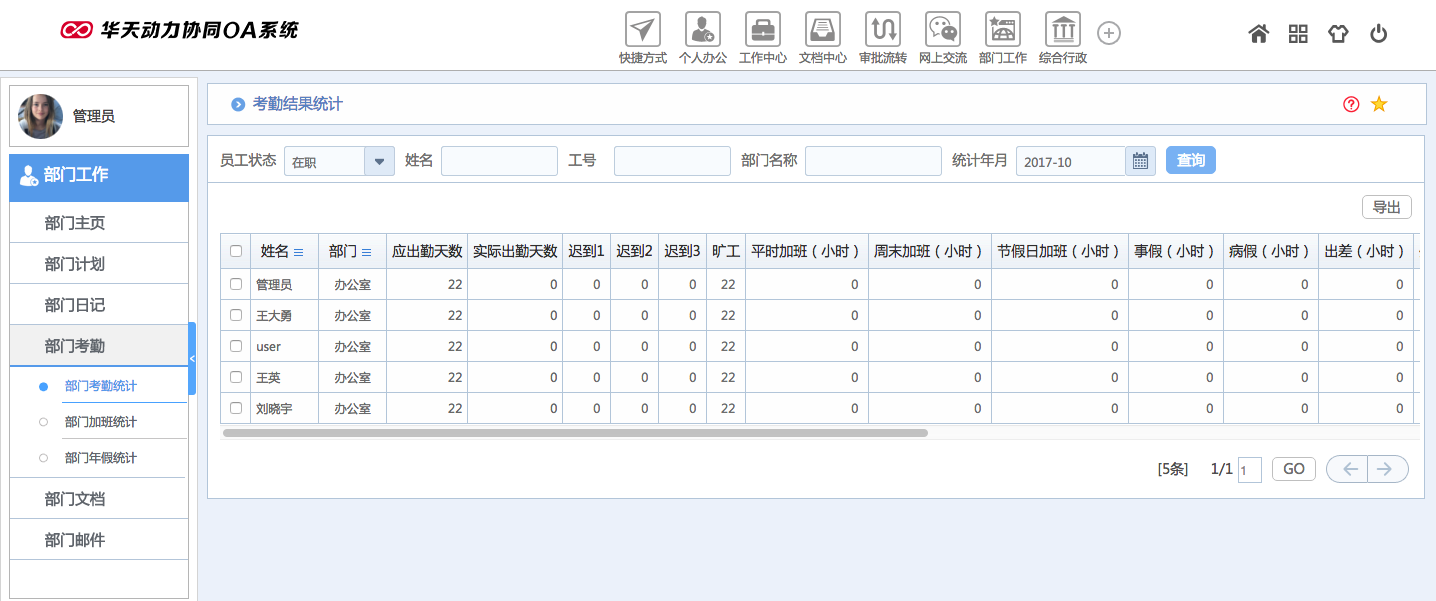Expand the 部门 column sort menu
1436x601 pixels.
(x=366, y=252)
